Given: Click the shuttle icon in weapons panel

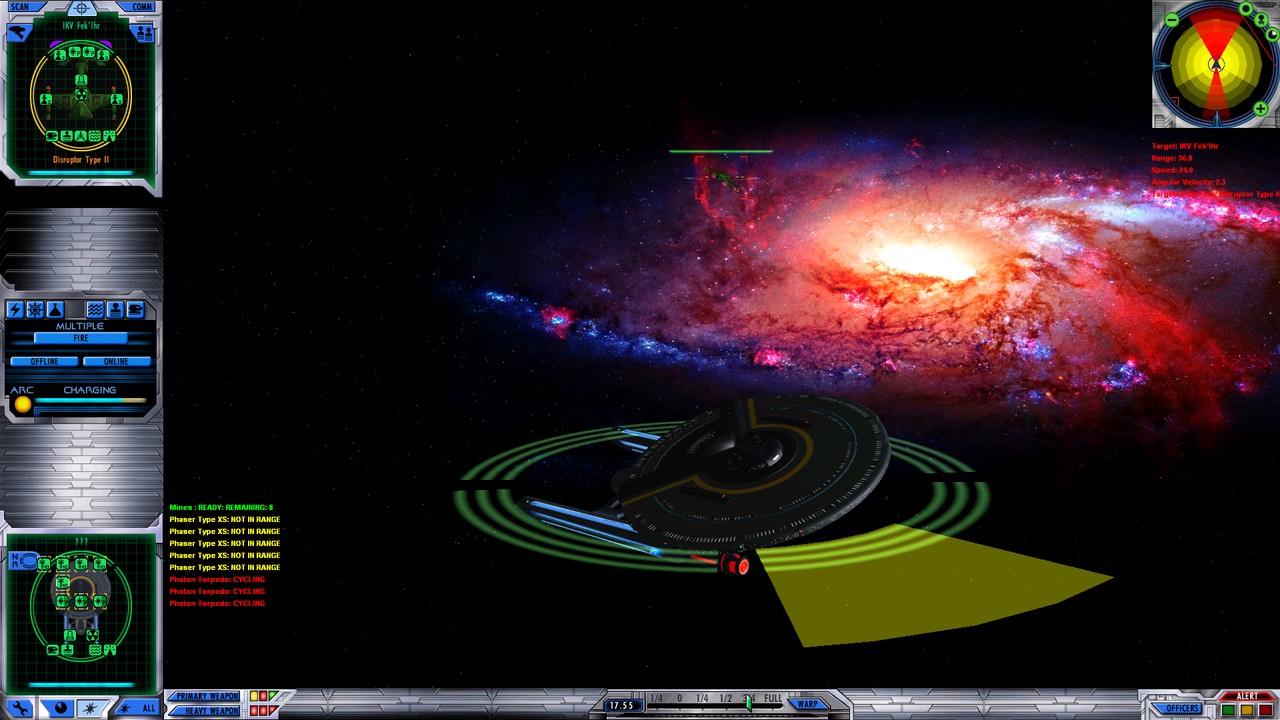Looking at the screenshot, I should click(135, 309).
